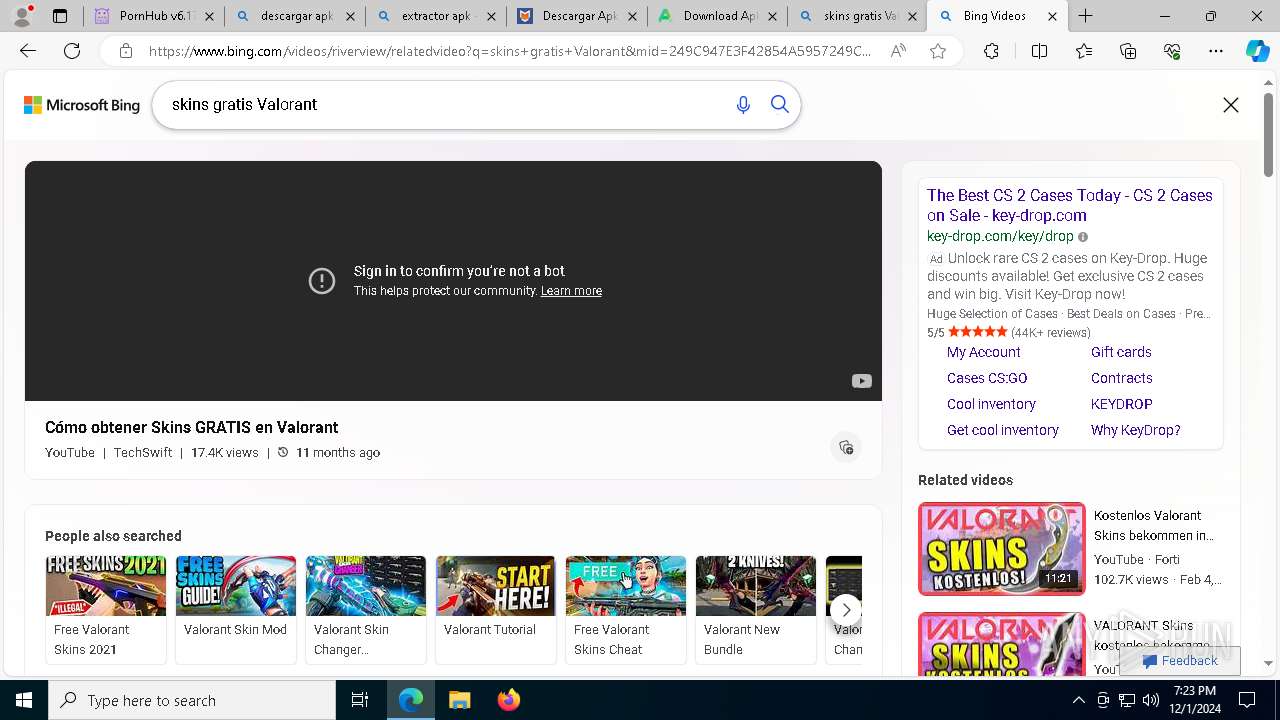Image resolution: width=1280 pixels, height=720 pixels.
Task: Launch Copilot sidebar icon
Action: point(1257,51)
